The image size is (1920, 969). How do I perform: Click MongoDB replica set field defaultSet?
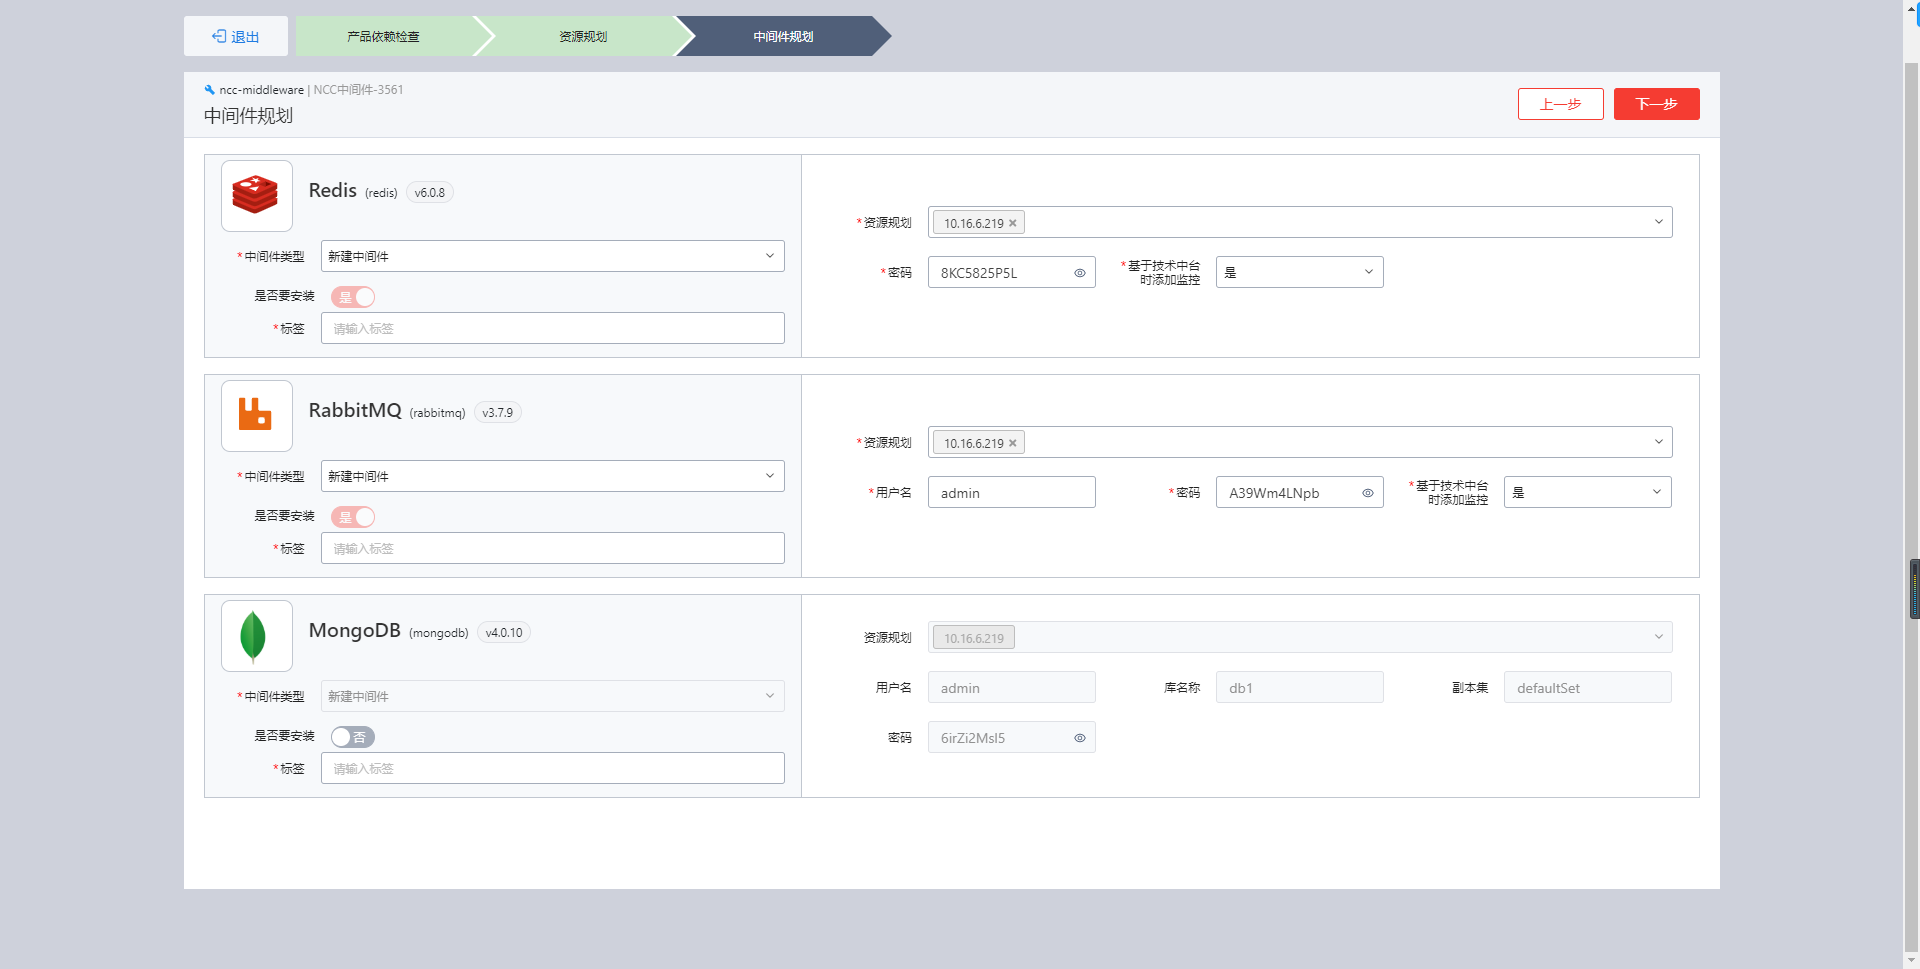point(1587,687)
